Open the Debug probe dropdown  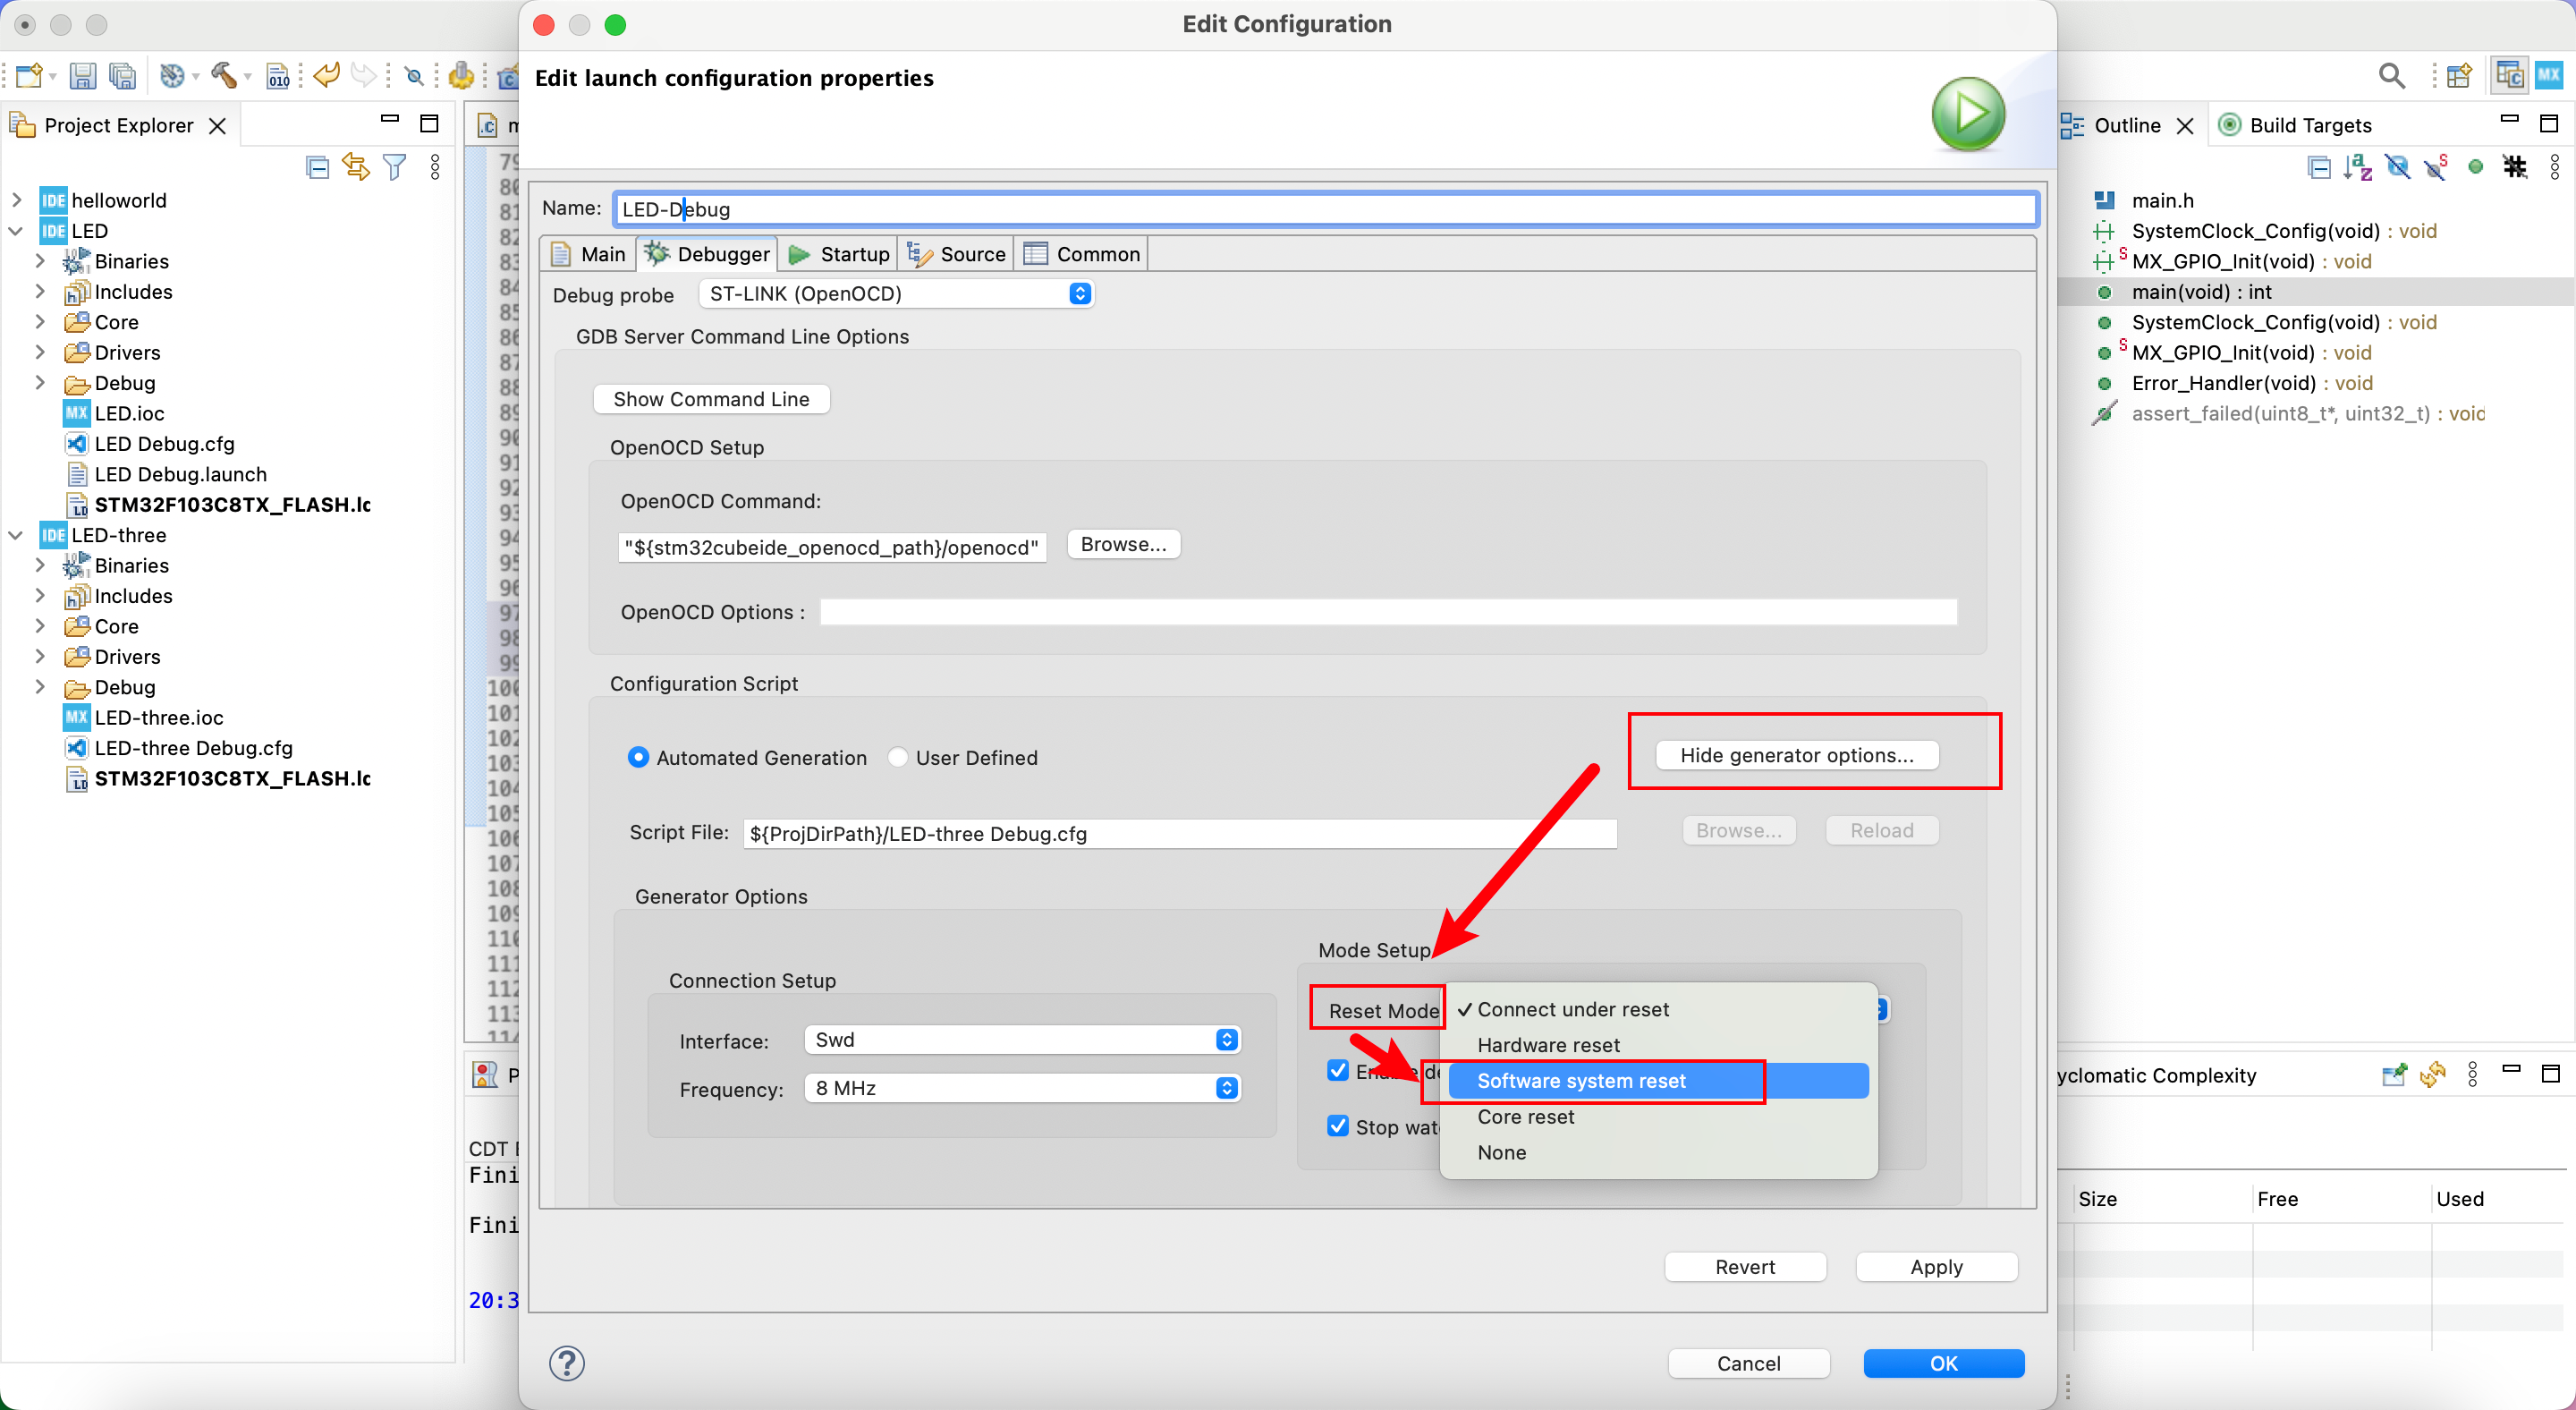[896, 294]
